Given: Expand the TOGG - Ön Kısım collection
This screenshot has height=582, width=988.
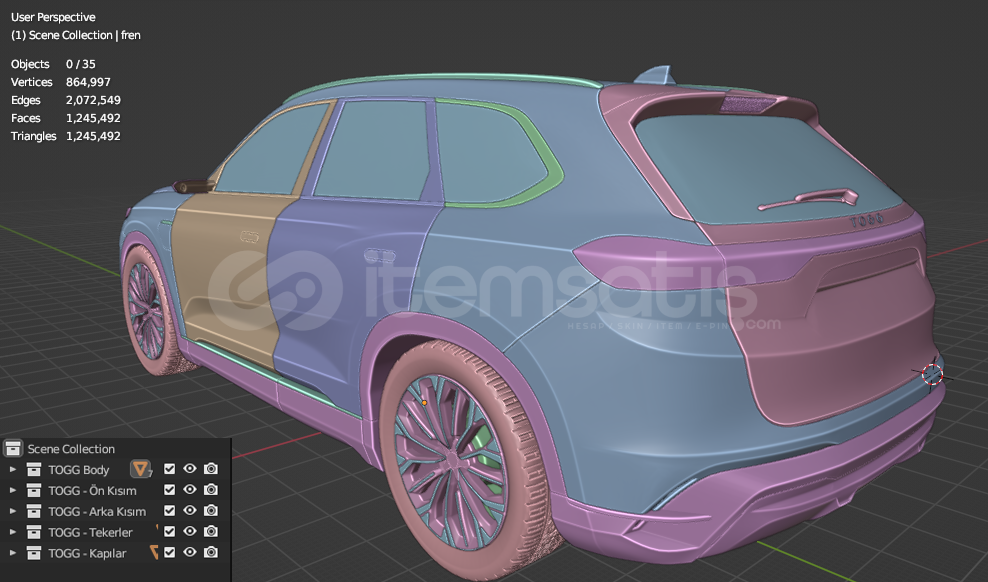Looking at the screenshot, I should [x=13, y=491].
